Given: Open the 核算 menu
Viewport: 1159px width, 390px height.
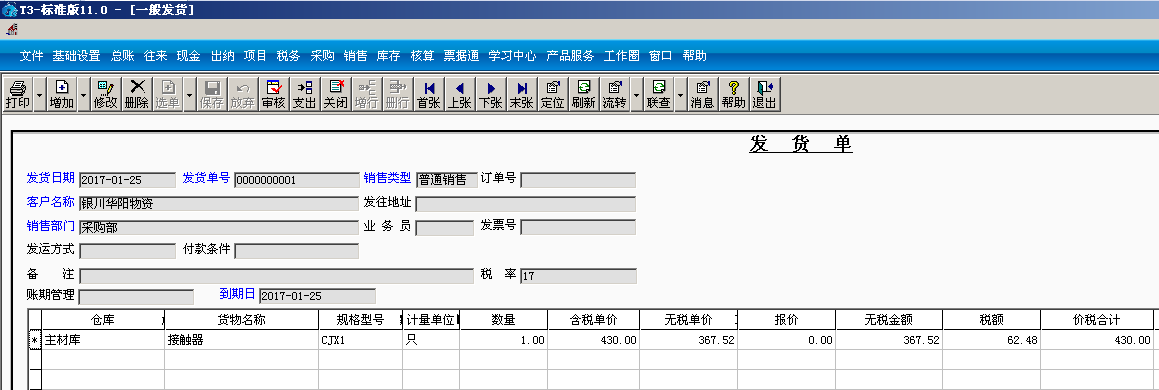Looking at the screenshot, I should [422, 55].
